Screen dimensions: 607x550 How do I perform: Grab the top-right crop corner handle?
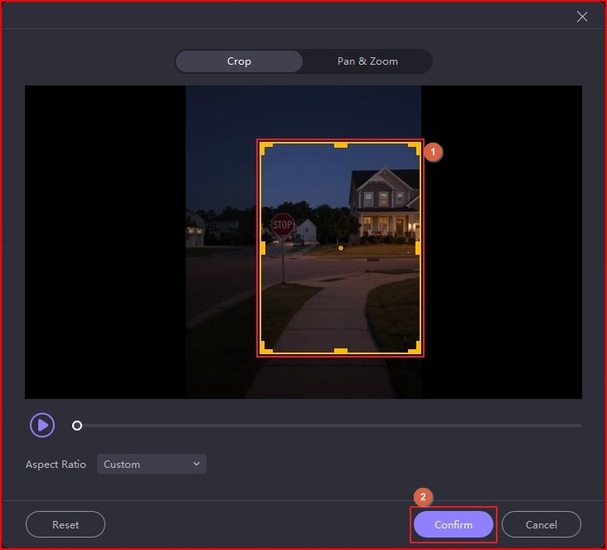[x=415, y=148]
